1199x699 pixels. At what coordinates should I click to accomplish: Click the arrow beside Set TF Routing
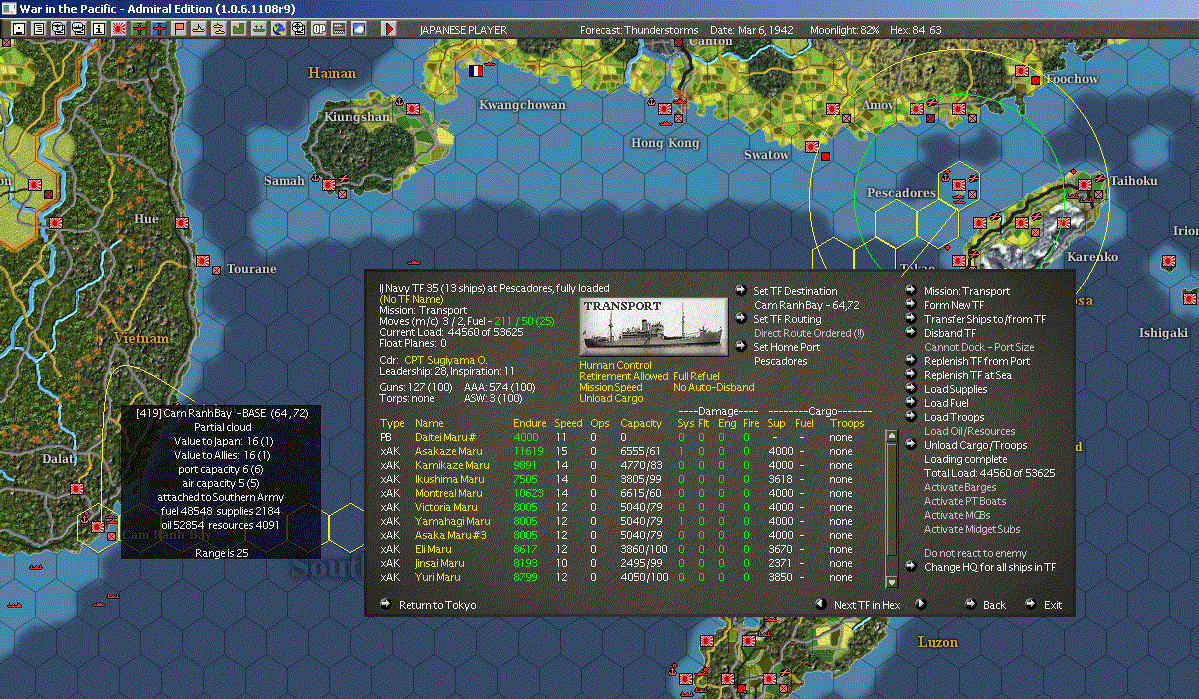point(741,318)
